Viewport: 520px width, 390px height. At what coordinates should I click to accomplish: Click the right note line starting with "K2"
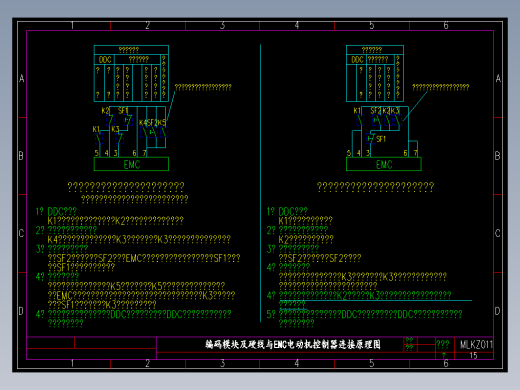pos(306,239)
